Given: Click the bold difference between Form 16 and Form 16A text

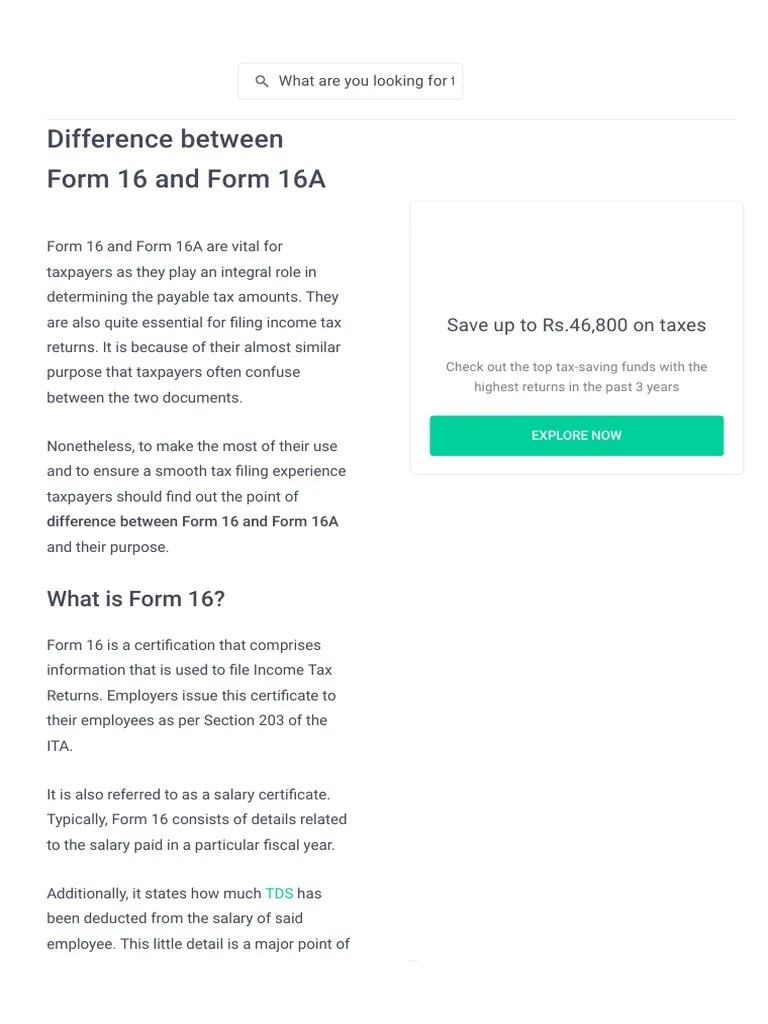Looking at the screenshot, I should 192,521.
